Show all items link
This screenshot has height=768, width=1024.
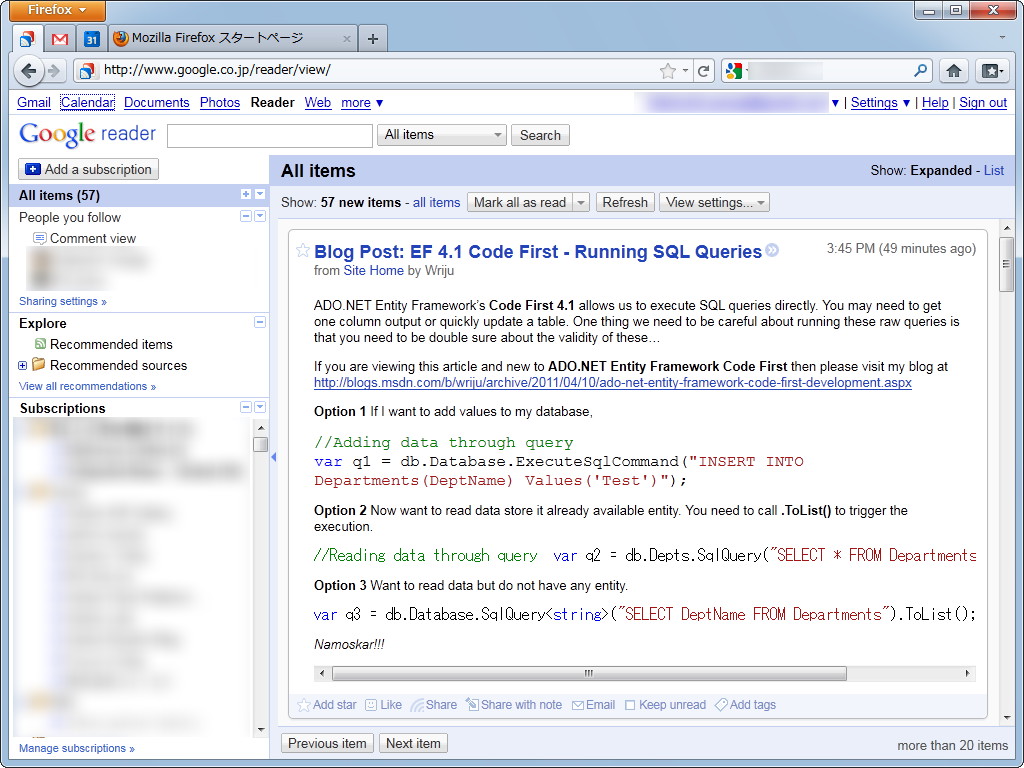(436, 202)
